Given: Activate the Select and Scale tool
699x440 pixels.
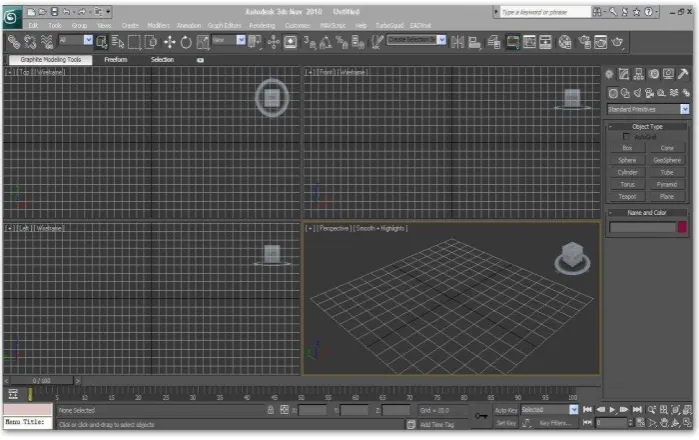Looking at the screenshot, I should 203,42.
